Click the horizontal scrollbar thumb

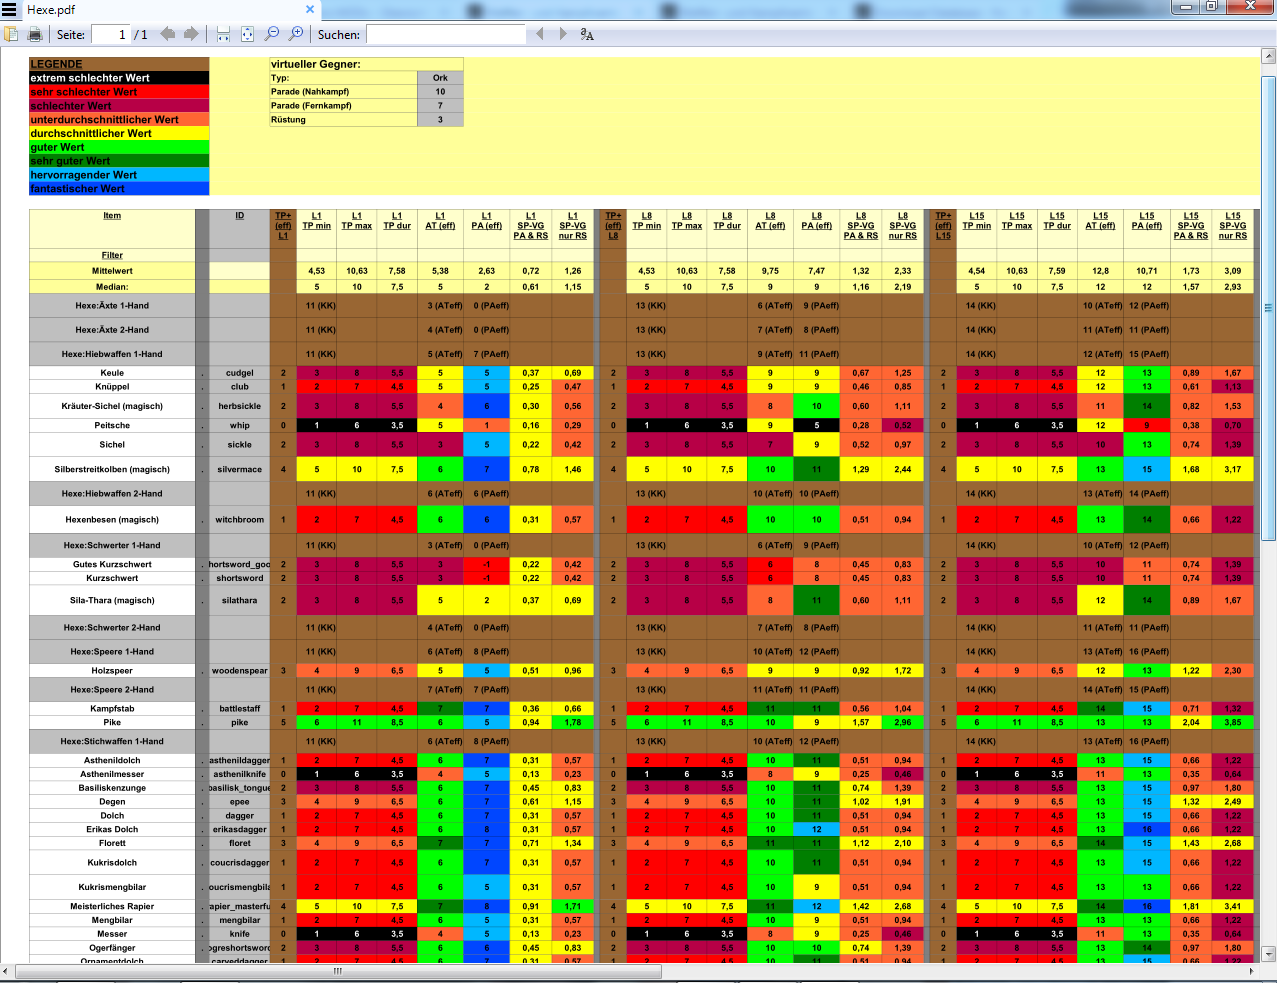click(338, 970)
